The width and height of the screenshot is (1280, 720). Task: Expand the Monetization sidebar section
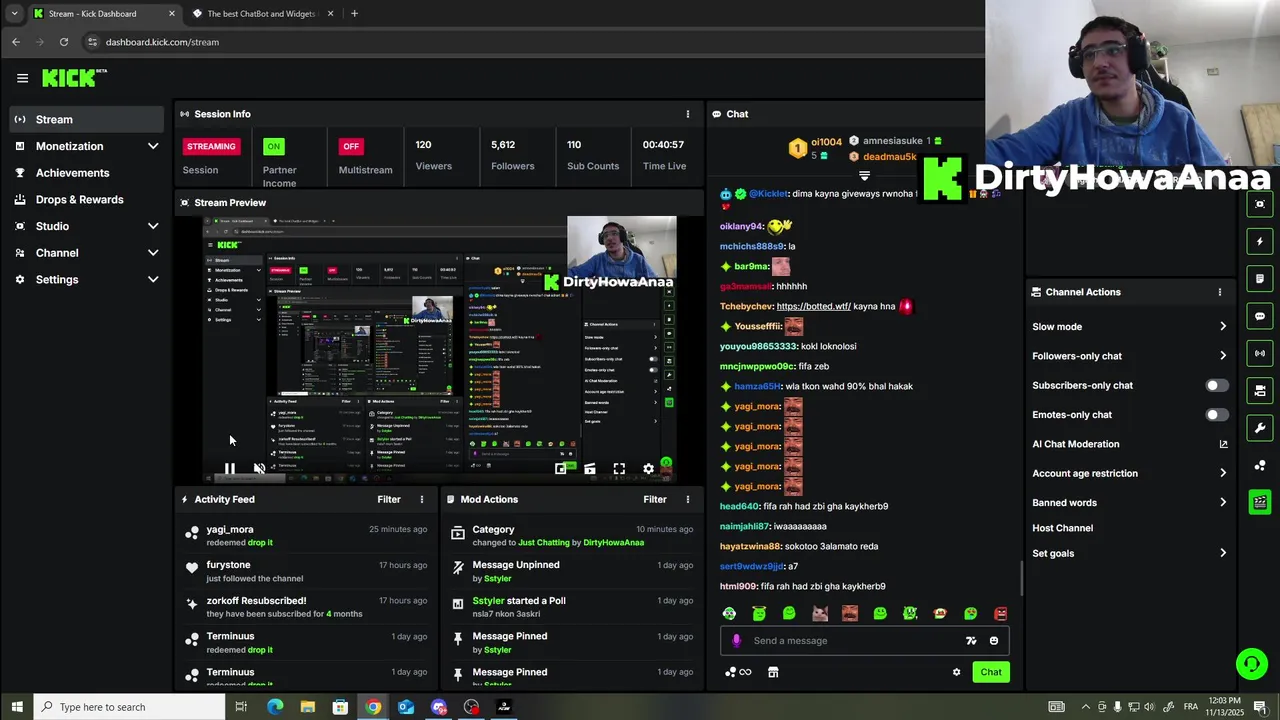click(153, 146)
